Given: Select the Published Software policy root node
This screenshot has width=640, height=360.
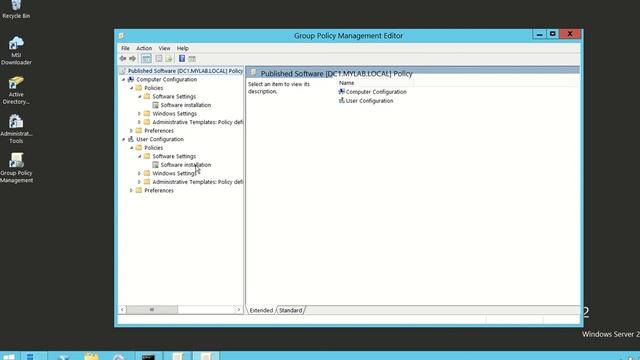Looking at the screenshot, I should (x=185, y=71).
